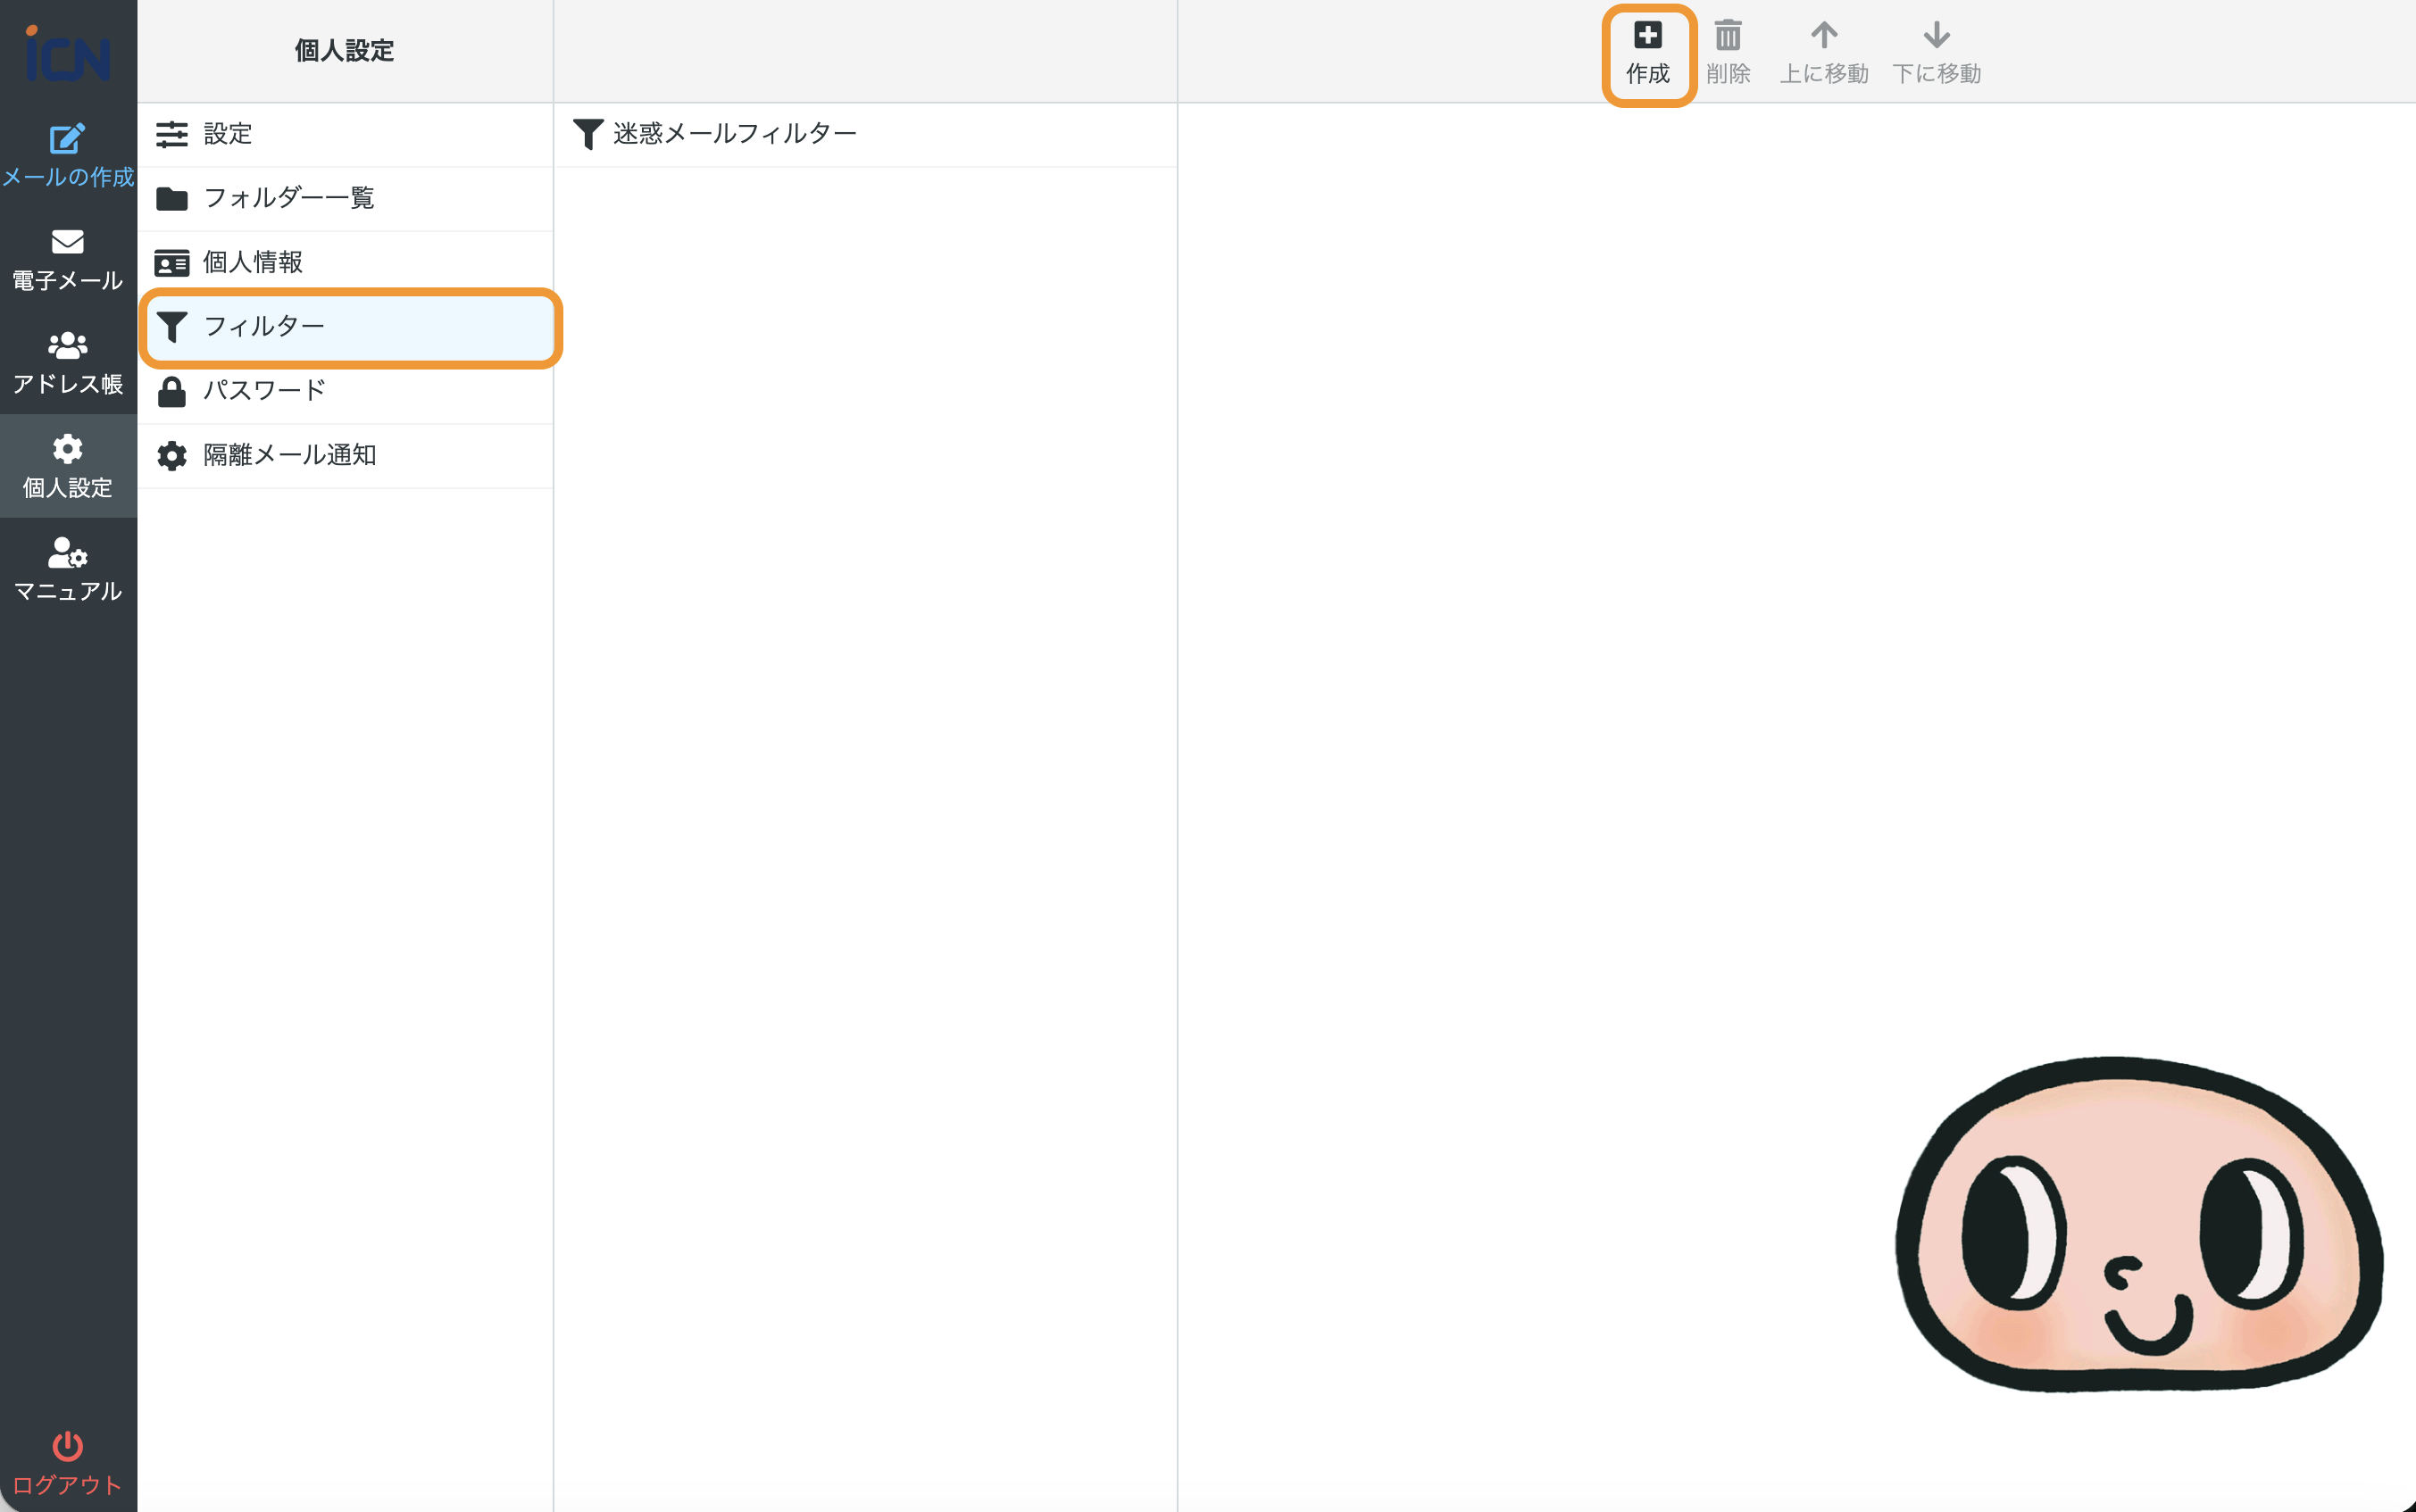The height and width of the screenshot is (1512, 2416).
Task: Open the 電子メール envelope icon
Action: [67, 242]
